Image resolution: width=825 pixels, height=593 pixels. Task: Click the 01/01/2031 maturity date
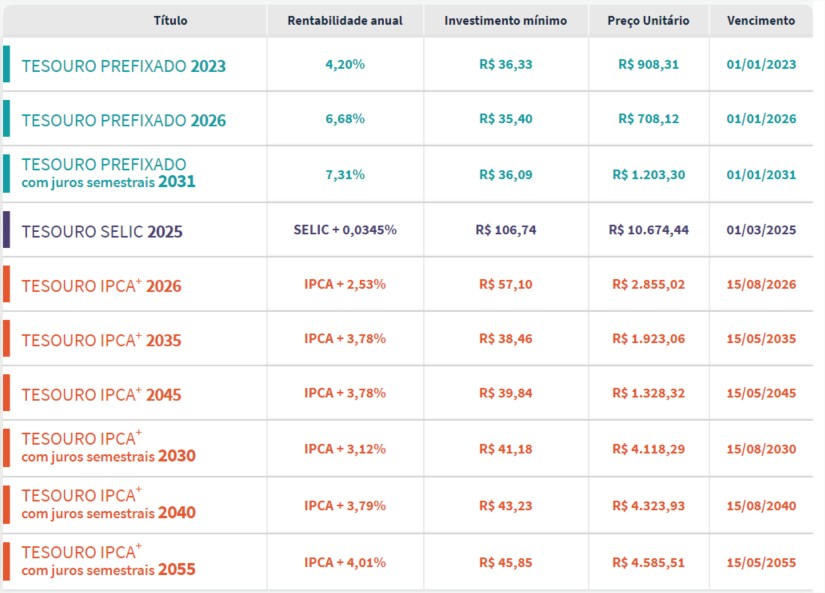pos(761,175)
